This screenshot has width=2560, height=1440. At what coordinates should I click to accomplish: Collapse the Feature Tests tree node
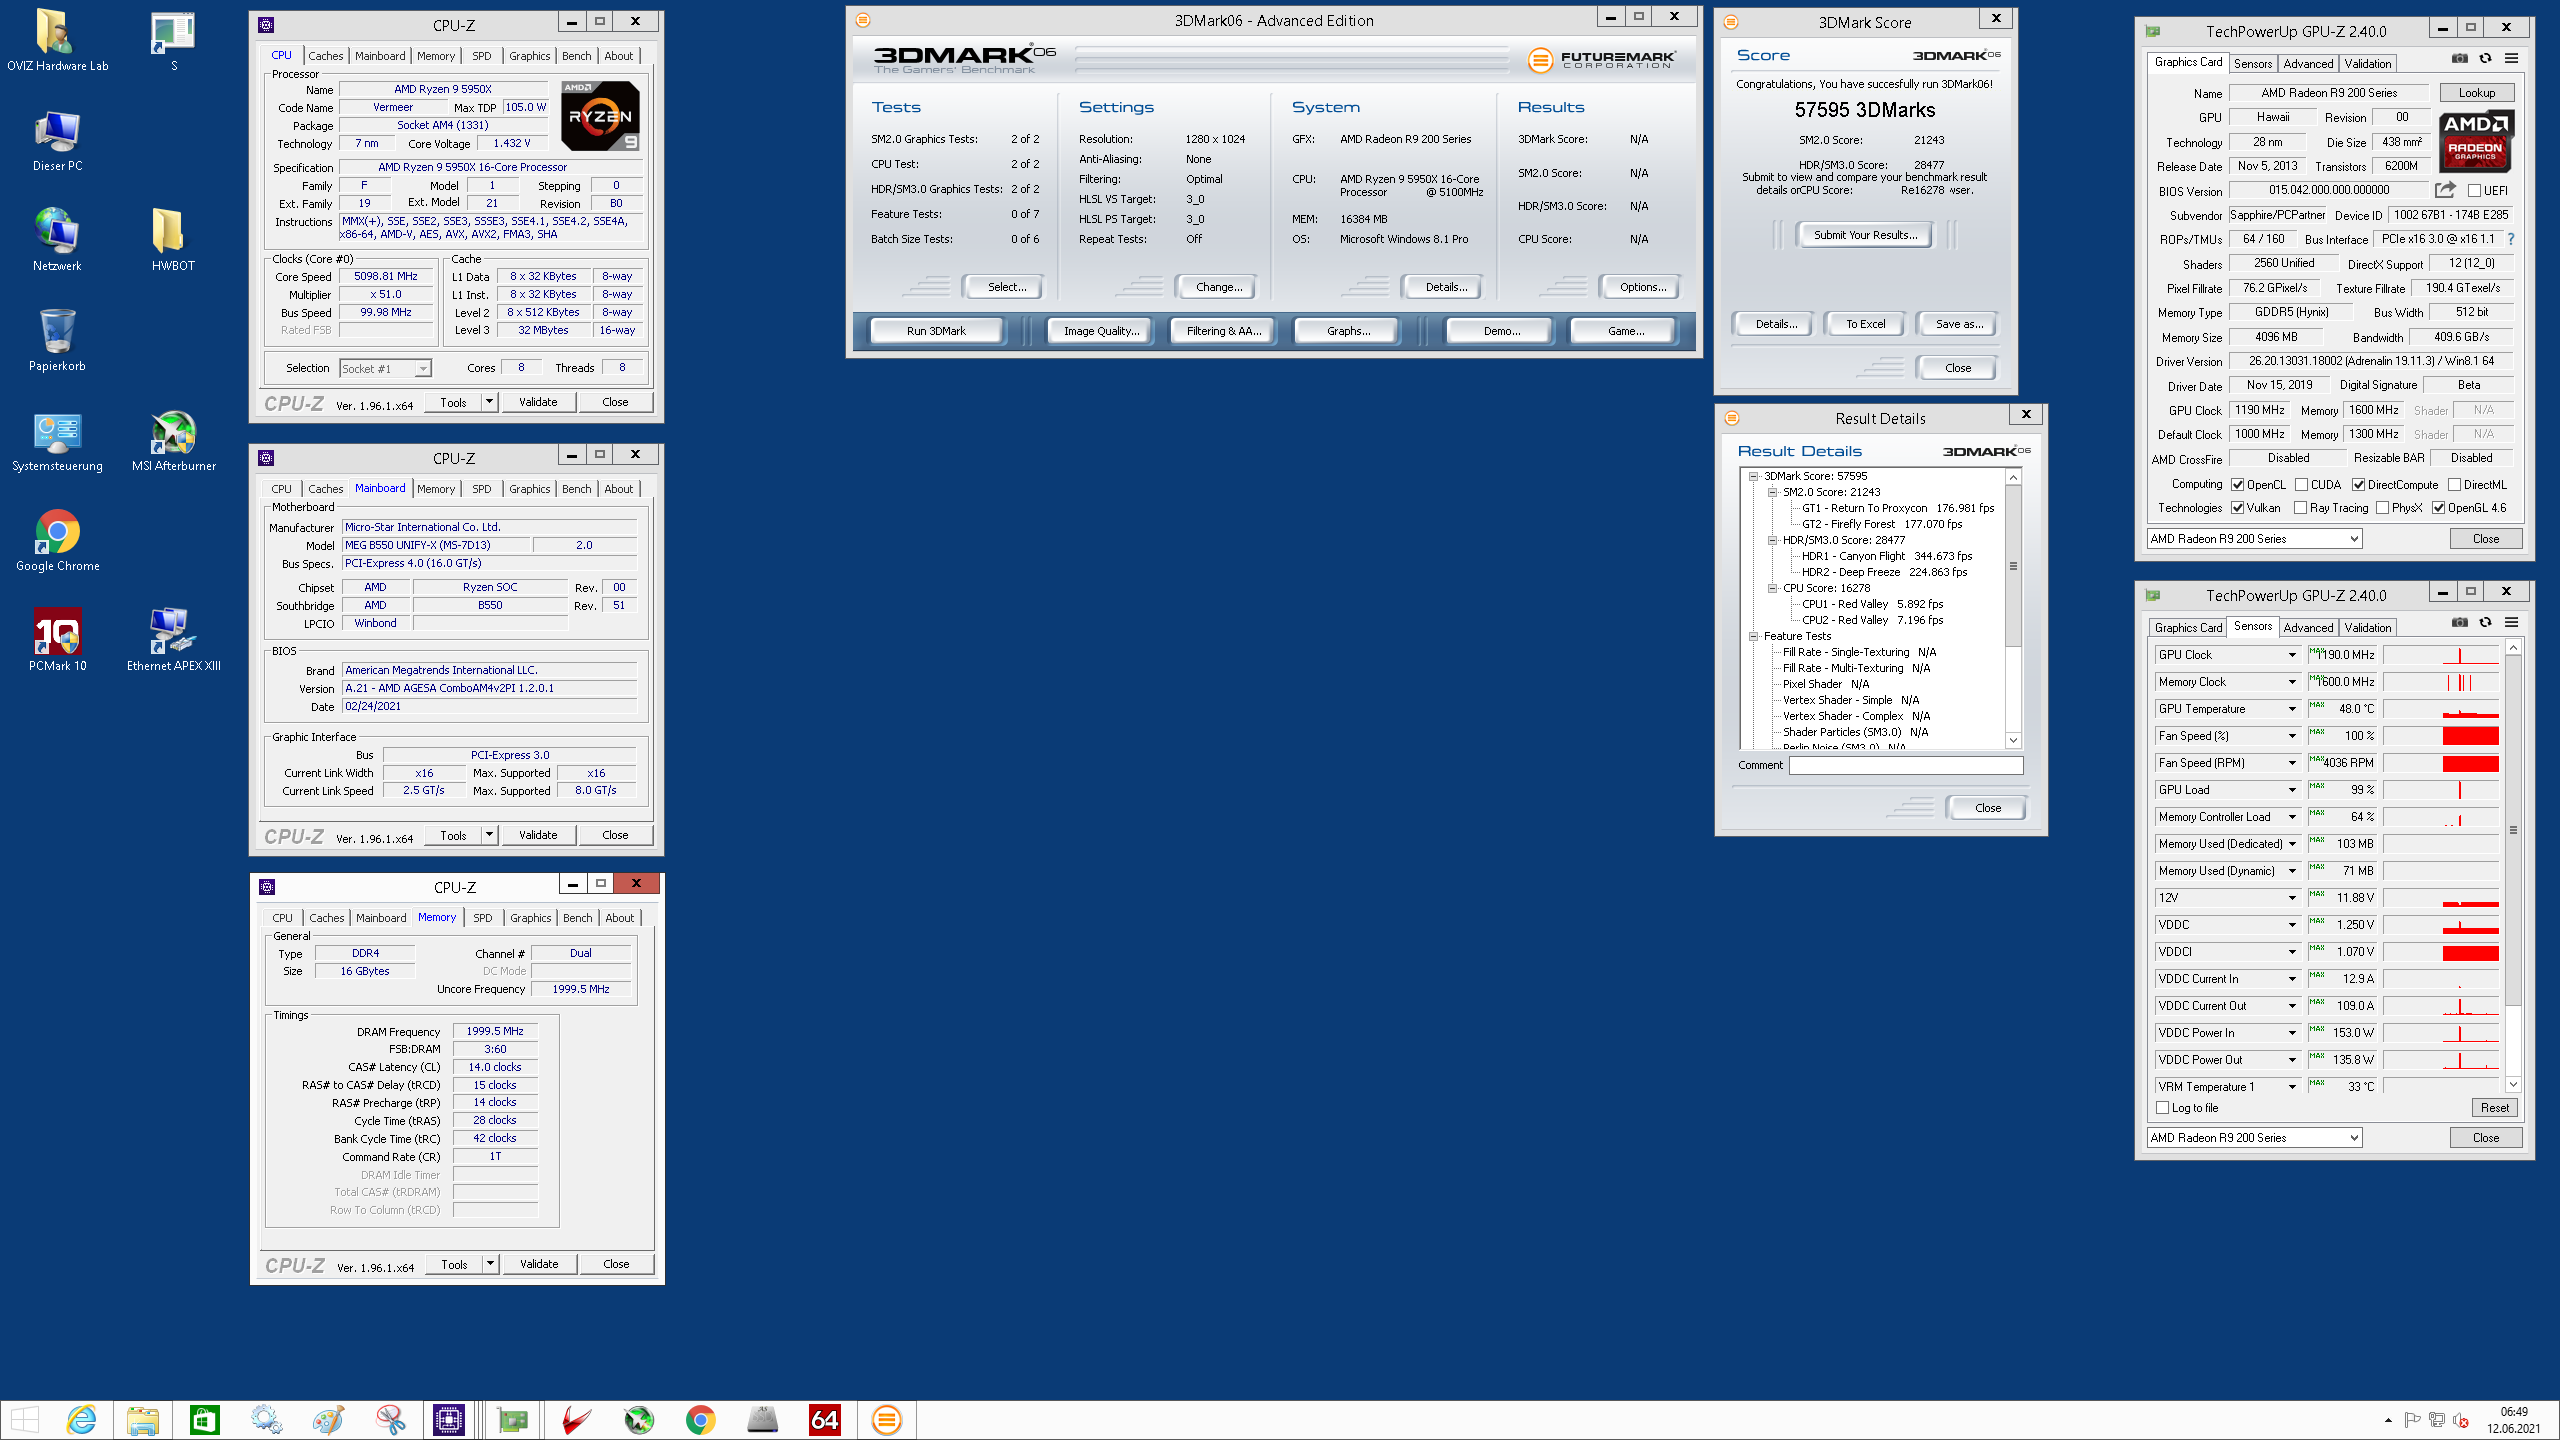pos(1753,637)
